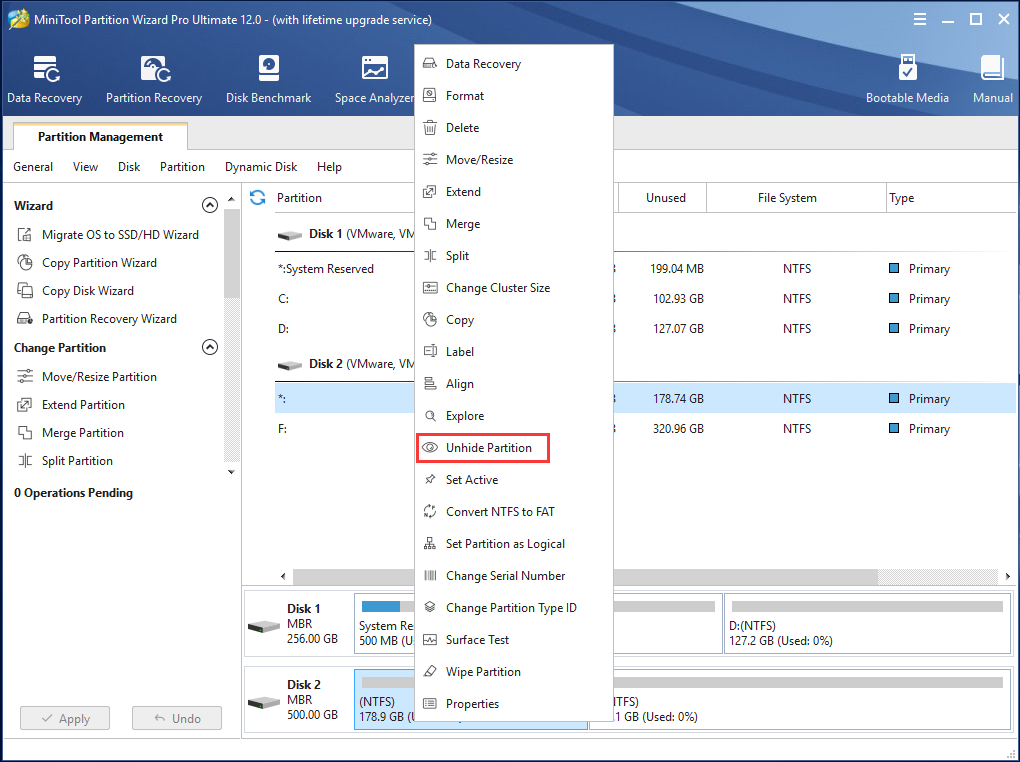Open the Manual

click(x=991, y=78)
